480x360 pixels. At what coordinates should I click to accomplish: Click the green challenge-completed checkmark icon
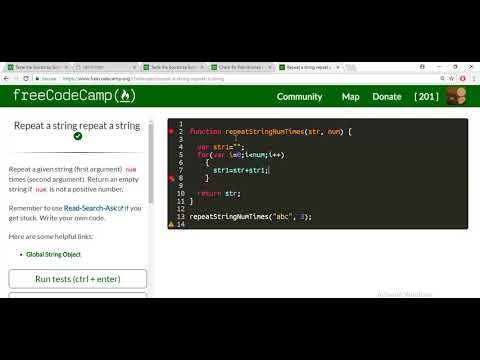click(x=78, y=136)
